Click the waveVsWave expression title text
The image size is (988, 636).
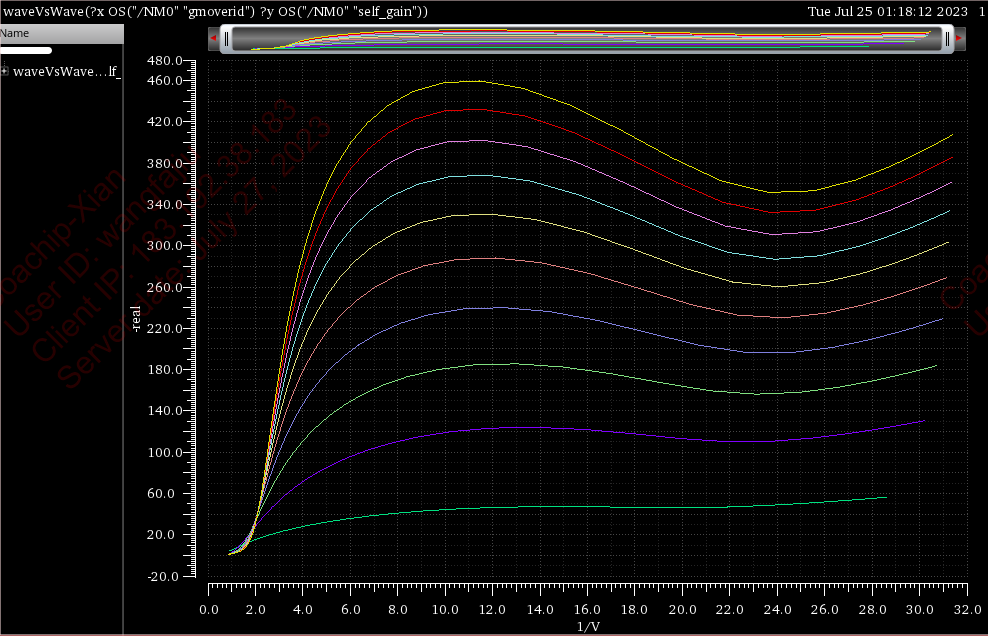click(x=215, y=11)
